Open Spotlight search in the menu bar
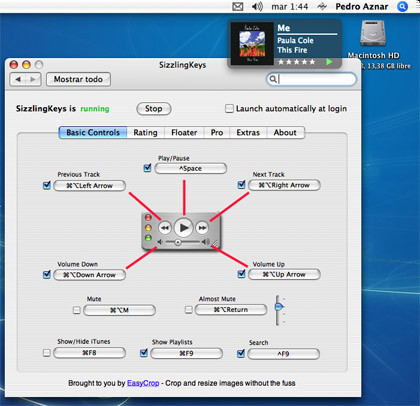The width and height of the screenshot is (420, 406). [402, 6]
